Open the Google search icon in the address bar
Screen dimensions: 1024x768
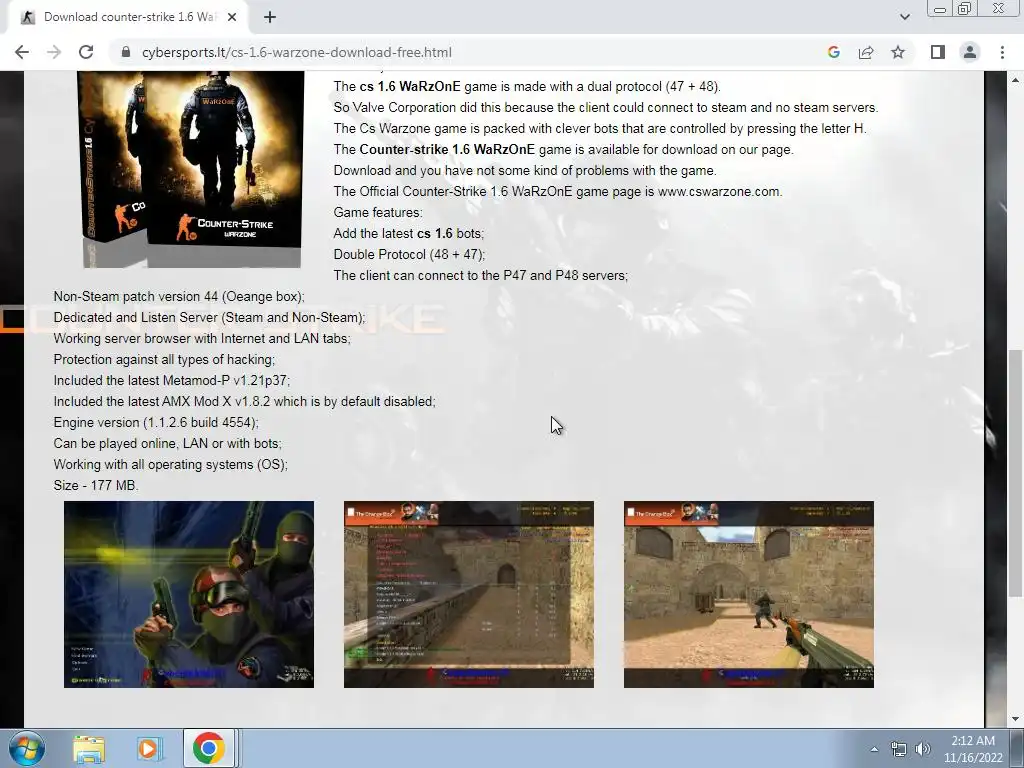pos(833,52)
